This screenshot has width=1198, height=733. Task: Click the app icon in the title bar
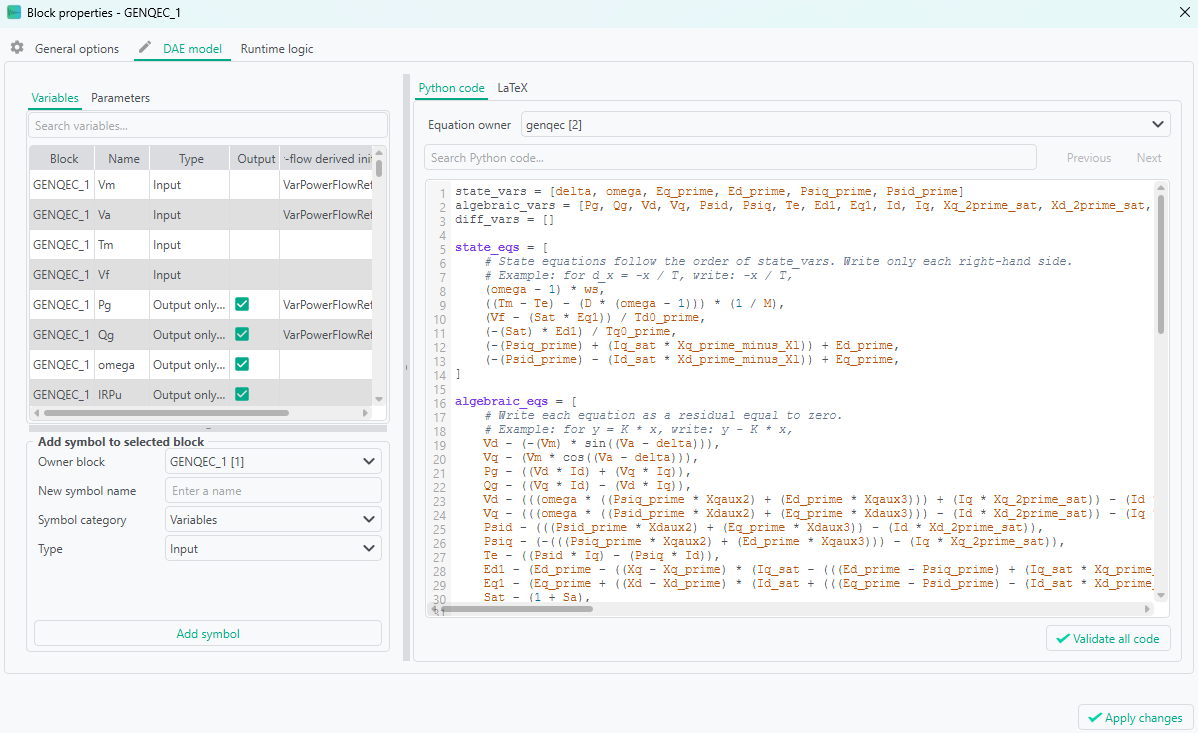14,12
